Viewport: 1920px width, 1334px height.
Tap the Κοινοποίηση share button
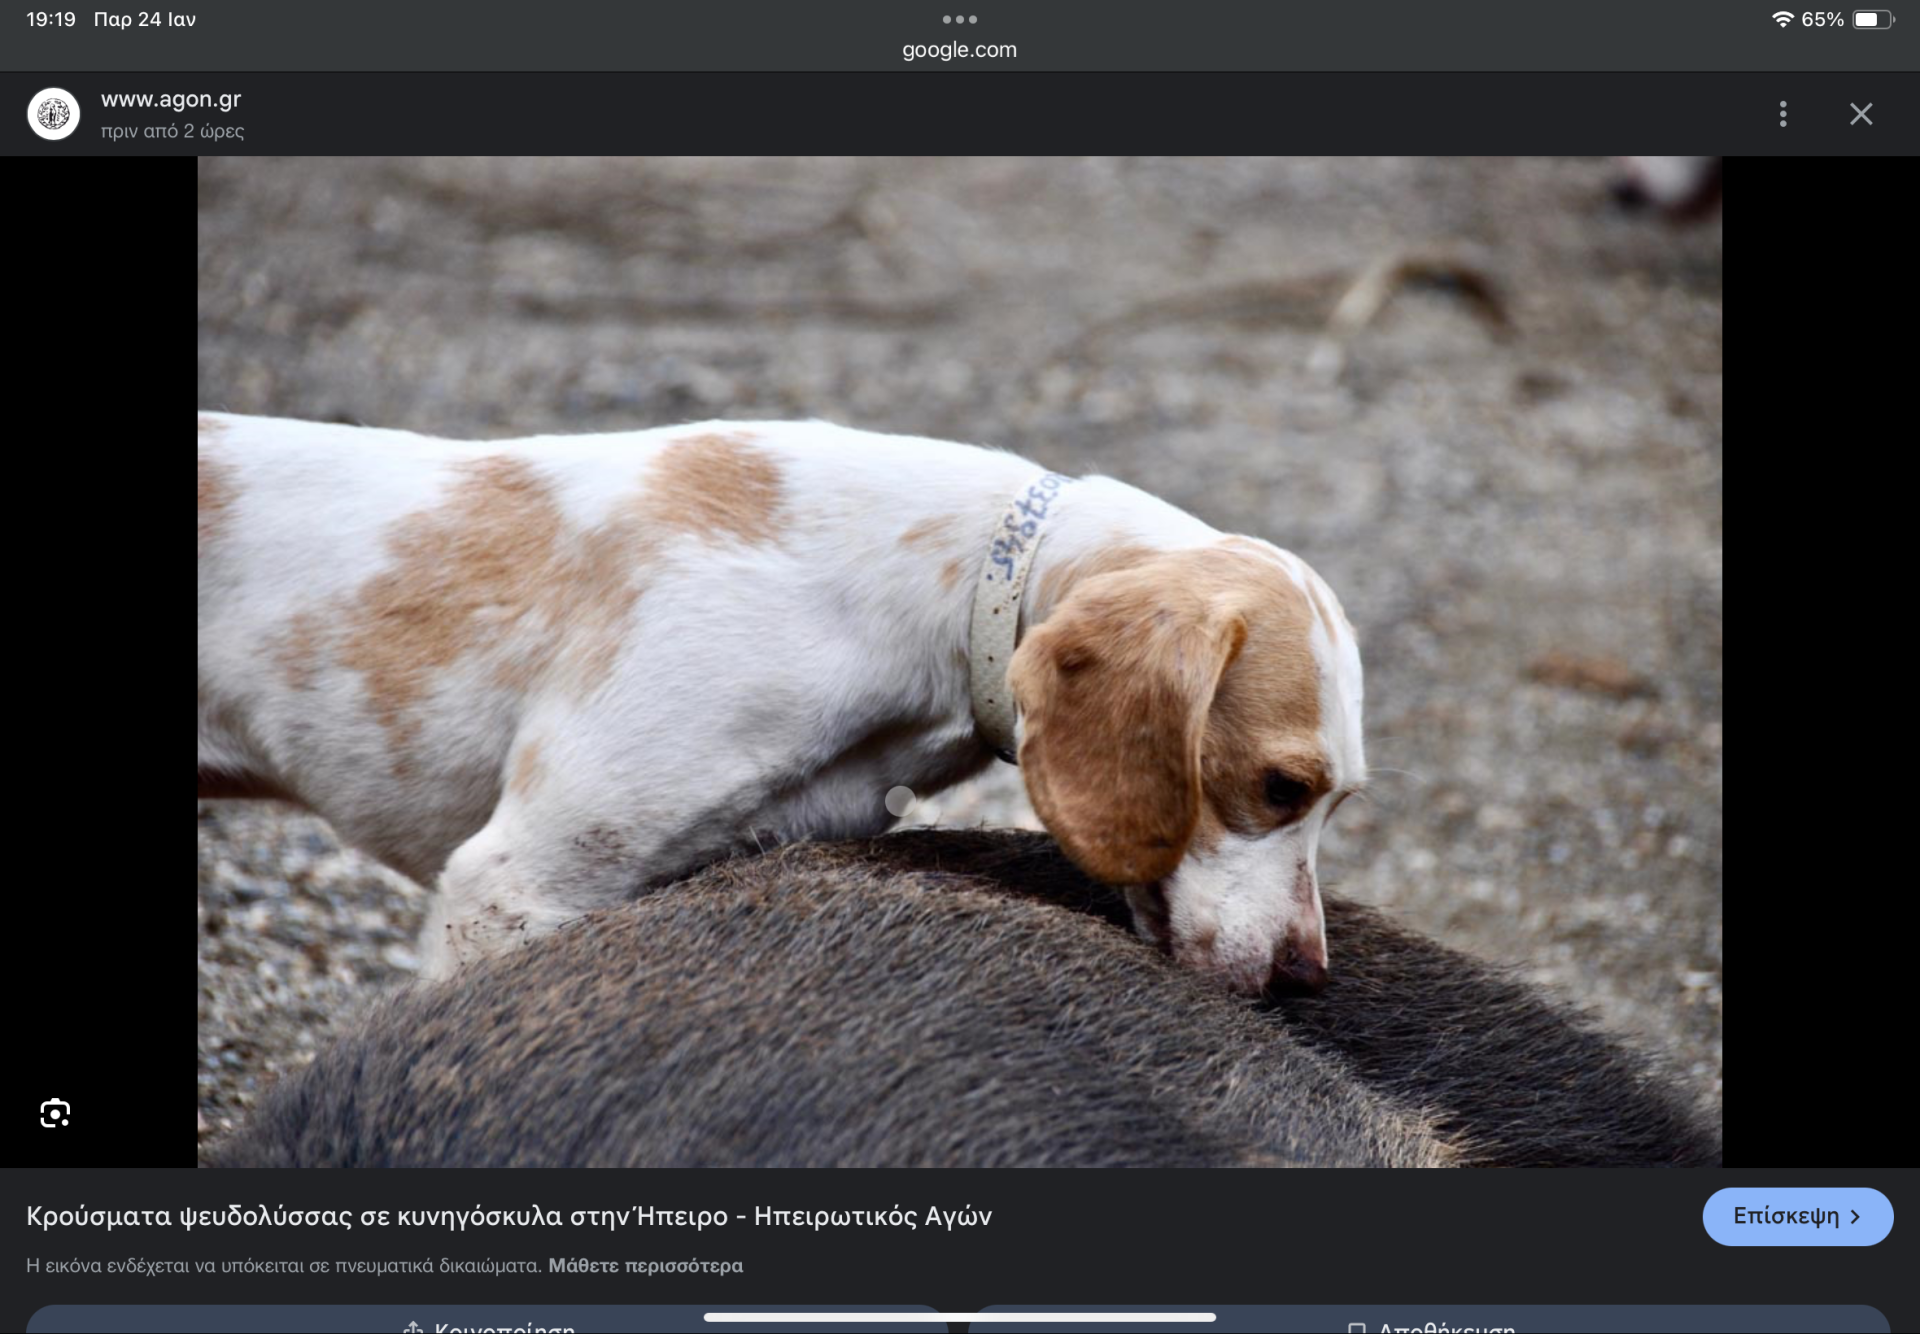[x=490, y=1324]
